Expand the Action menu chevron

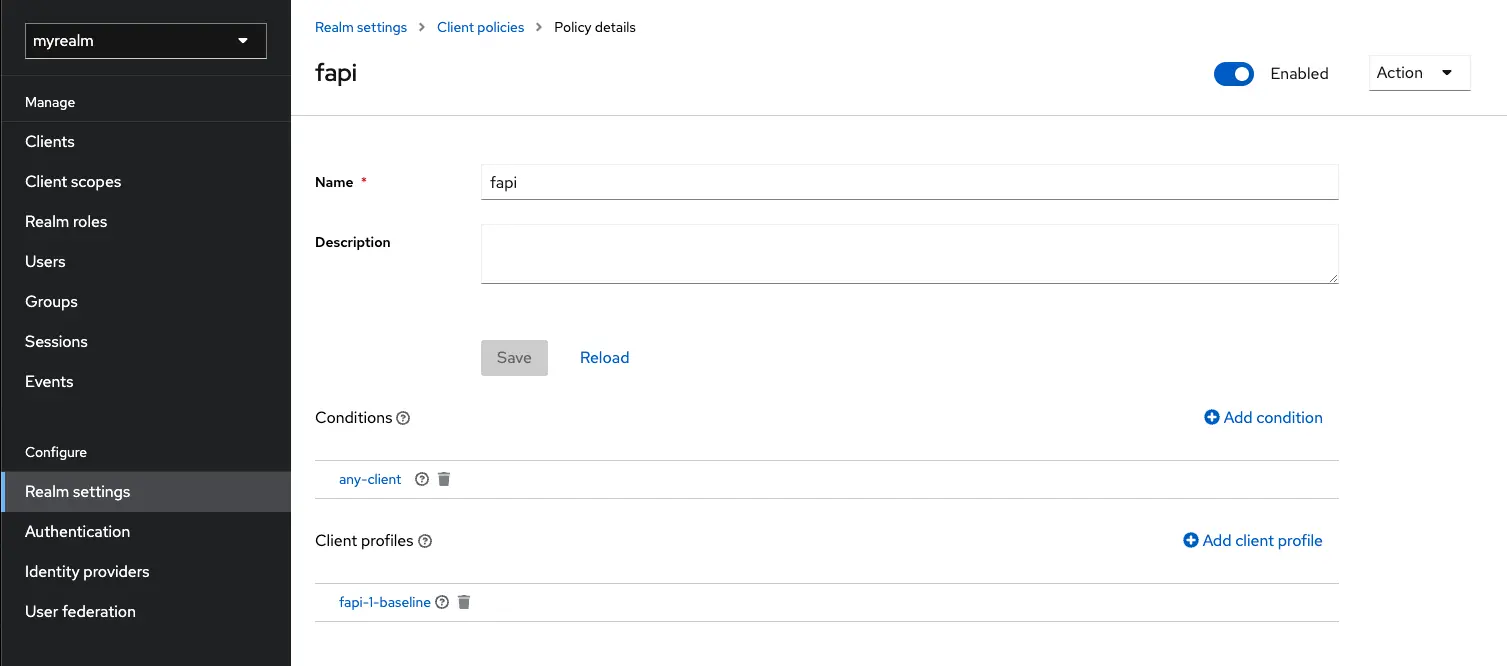click(1444, 72)
